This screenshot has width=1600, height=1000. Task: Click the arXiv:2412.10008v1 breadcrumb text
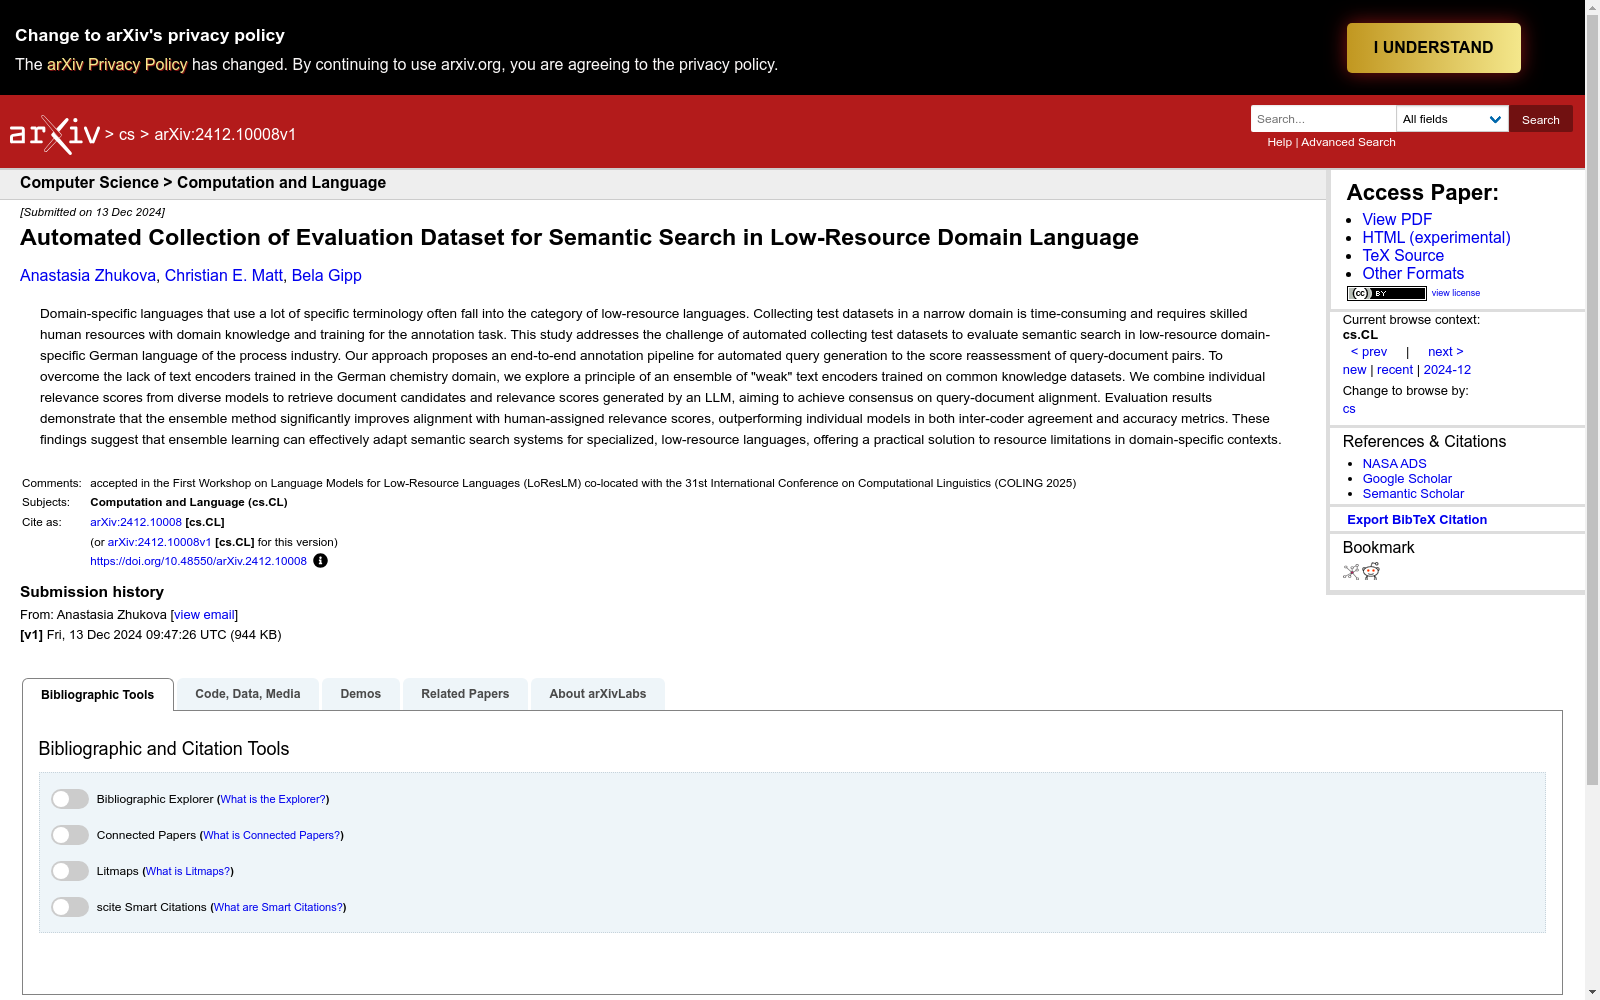coord(225,135)
